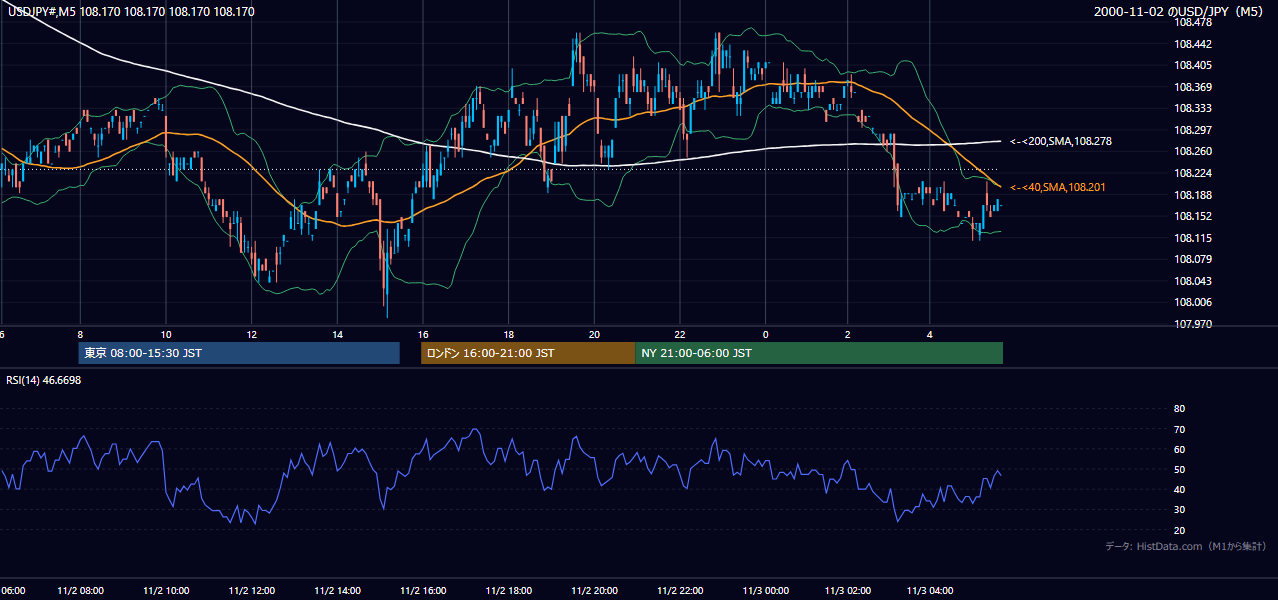1278x600 pixels.
Task: Click the RSI(14) 46.6698 indicator label
Action: coord(44,380)
